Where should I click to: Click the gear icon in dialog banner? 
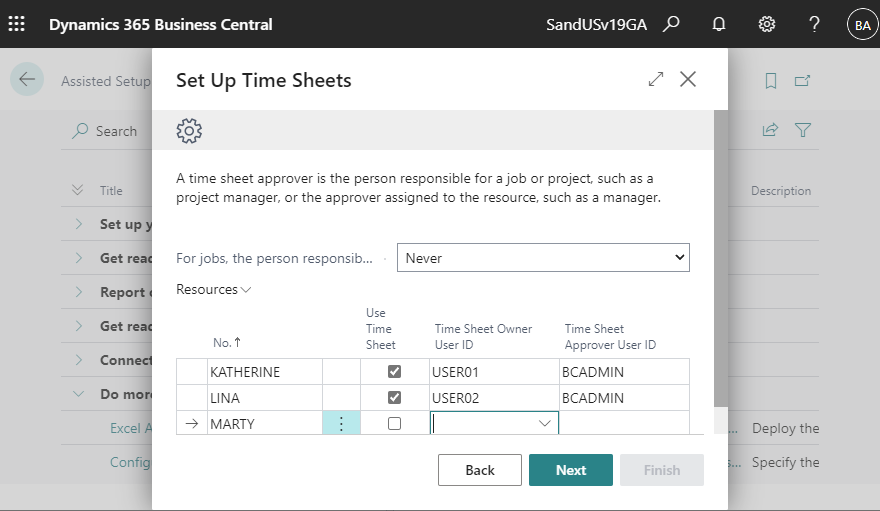click(x=189, y=131)
